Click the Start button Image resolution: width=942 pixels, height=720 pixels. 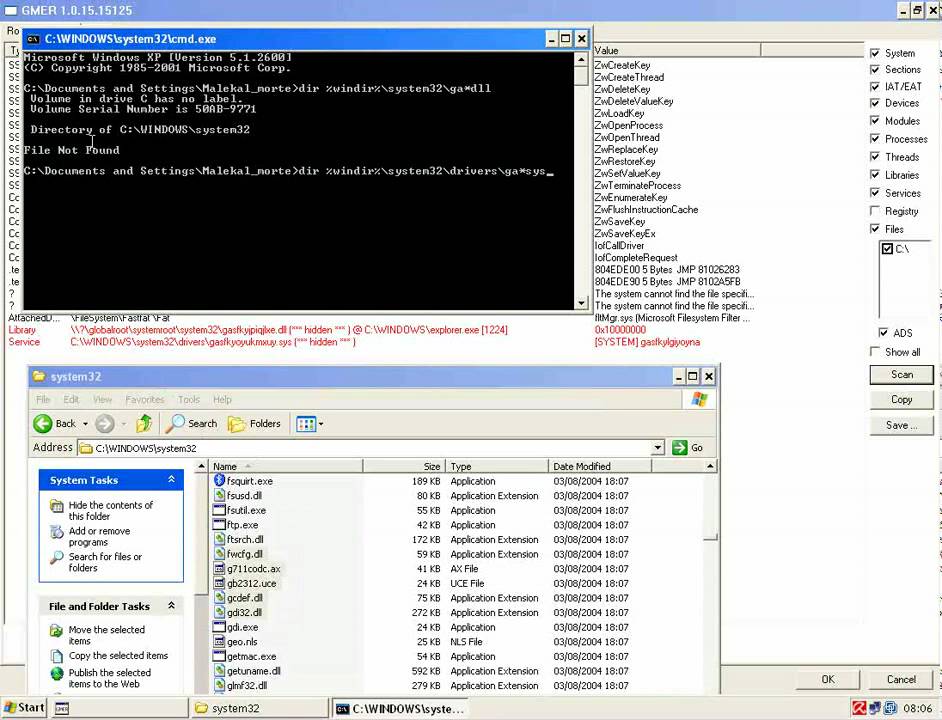[x=24, y=708]
